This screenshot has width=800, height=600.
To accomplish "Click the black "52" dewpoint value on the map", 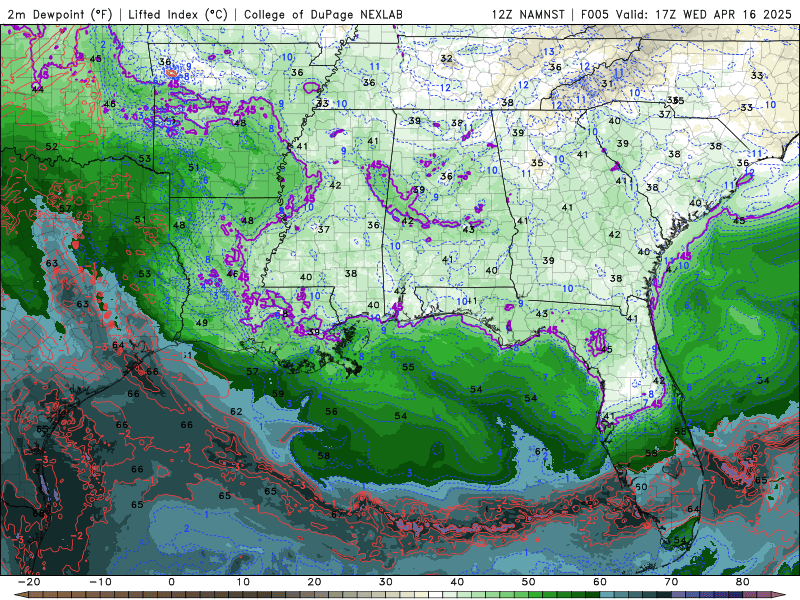I will click(52, 146).
